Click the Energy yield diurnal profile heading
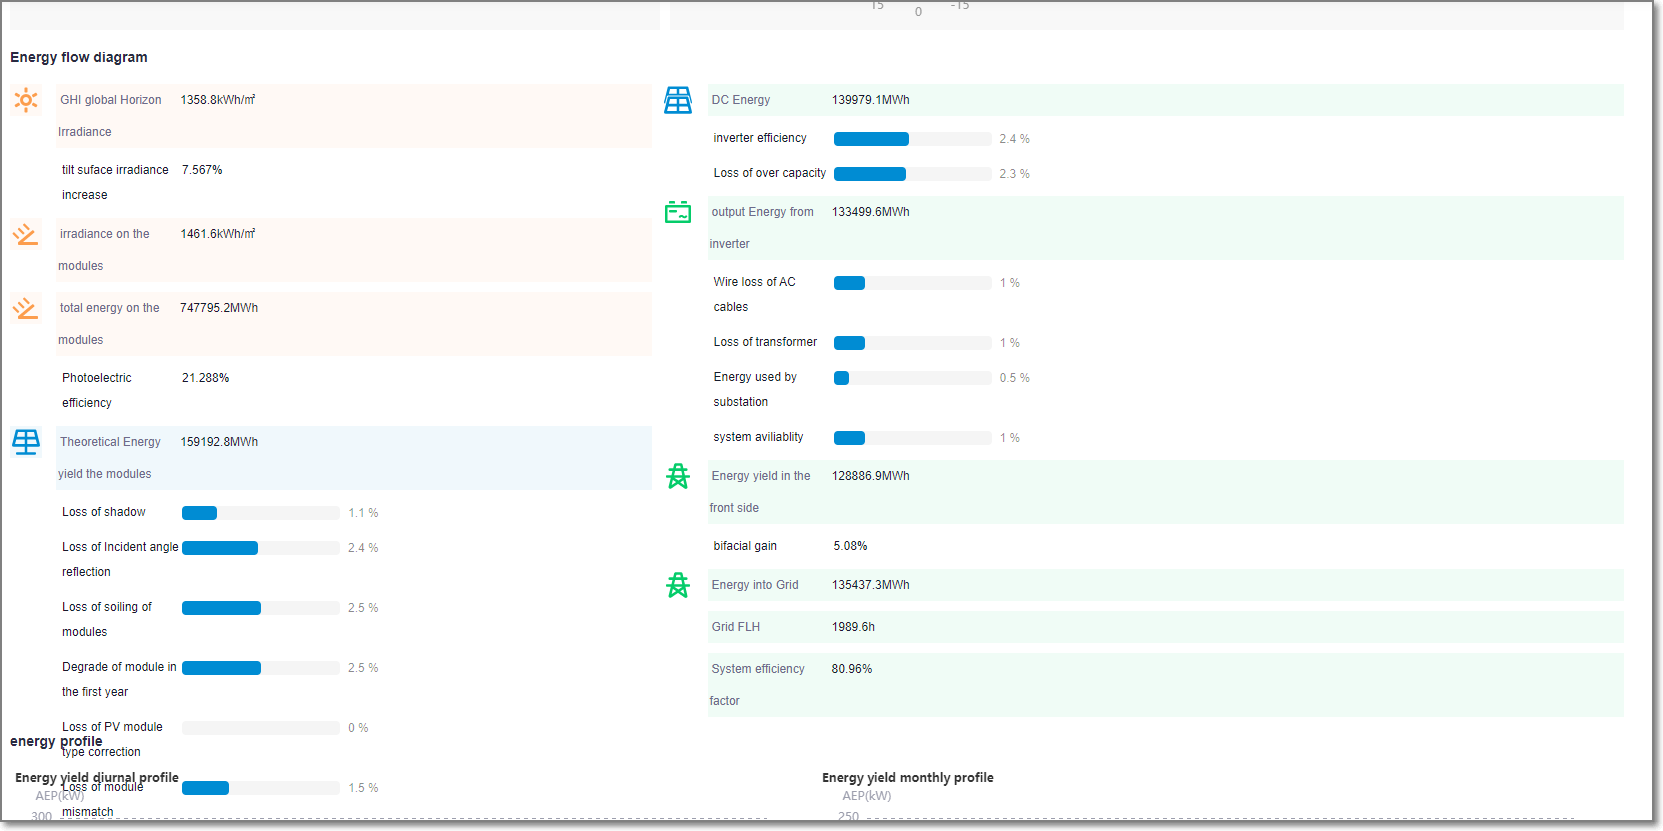 point(97,777)
